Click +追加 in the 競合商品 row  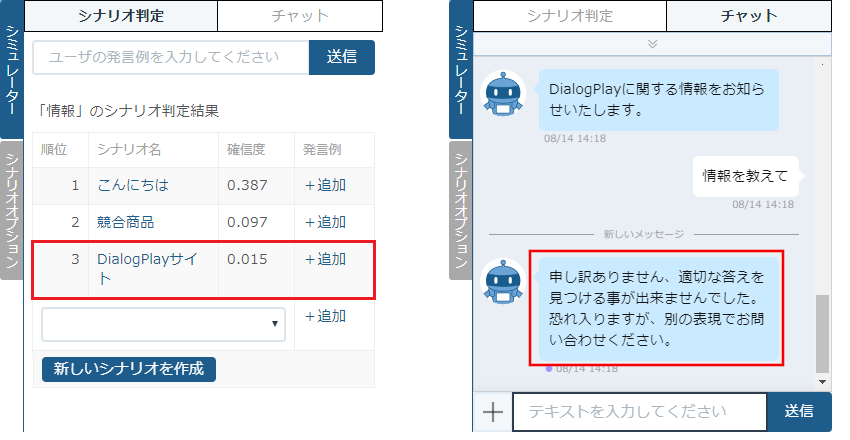pyautogui.click(x=325, y=222)
